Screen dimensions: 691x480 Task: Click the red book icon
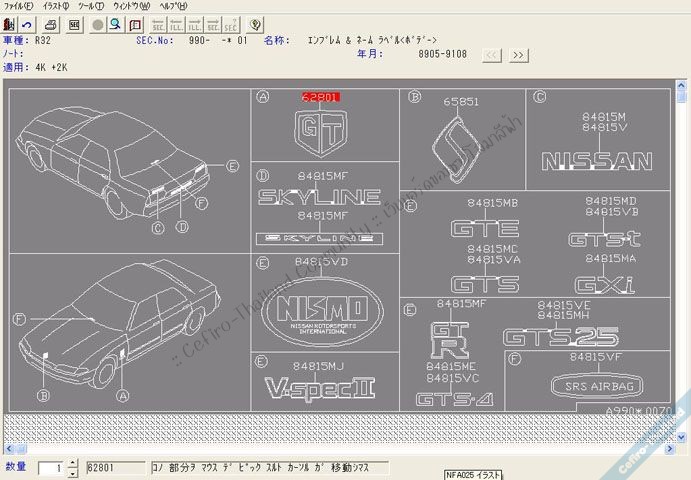tap(133, 24)
